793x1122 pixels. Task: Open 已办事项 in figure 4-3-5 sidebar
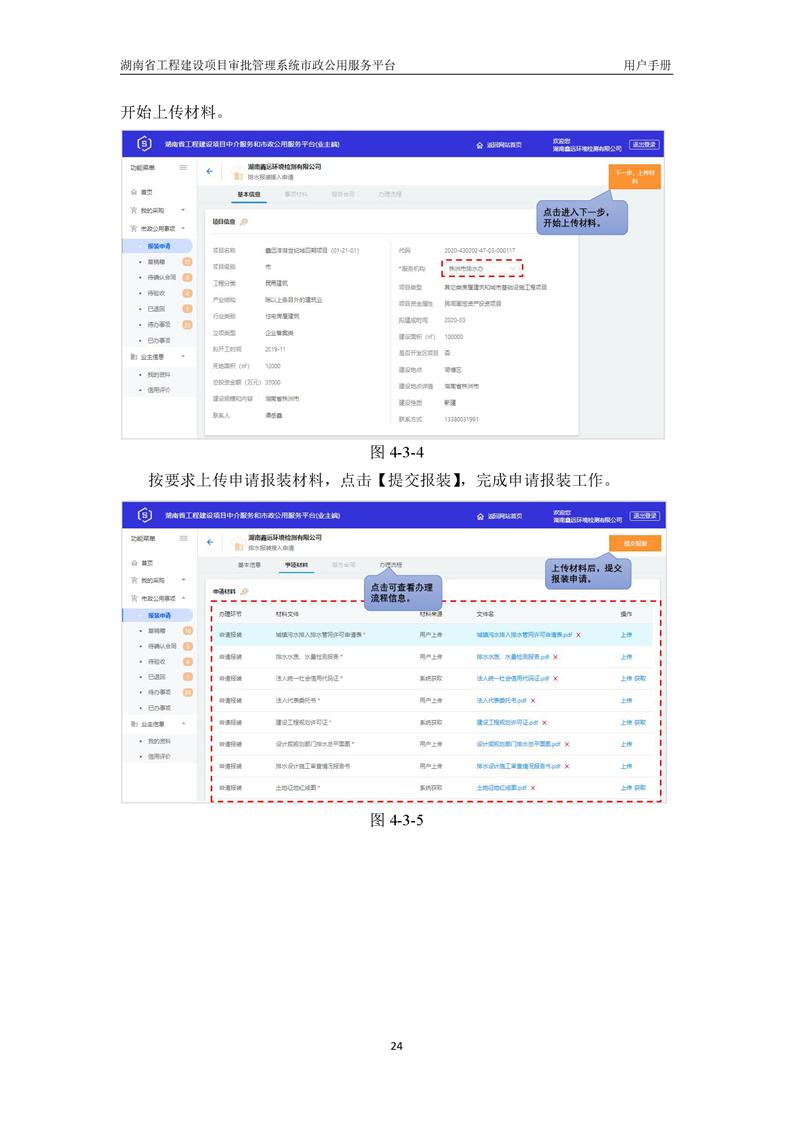click(x=159, y=708)
